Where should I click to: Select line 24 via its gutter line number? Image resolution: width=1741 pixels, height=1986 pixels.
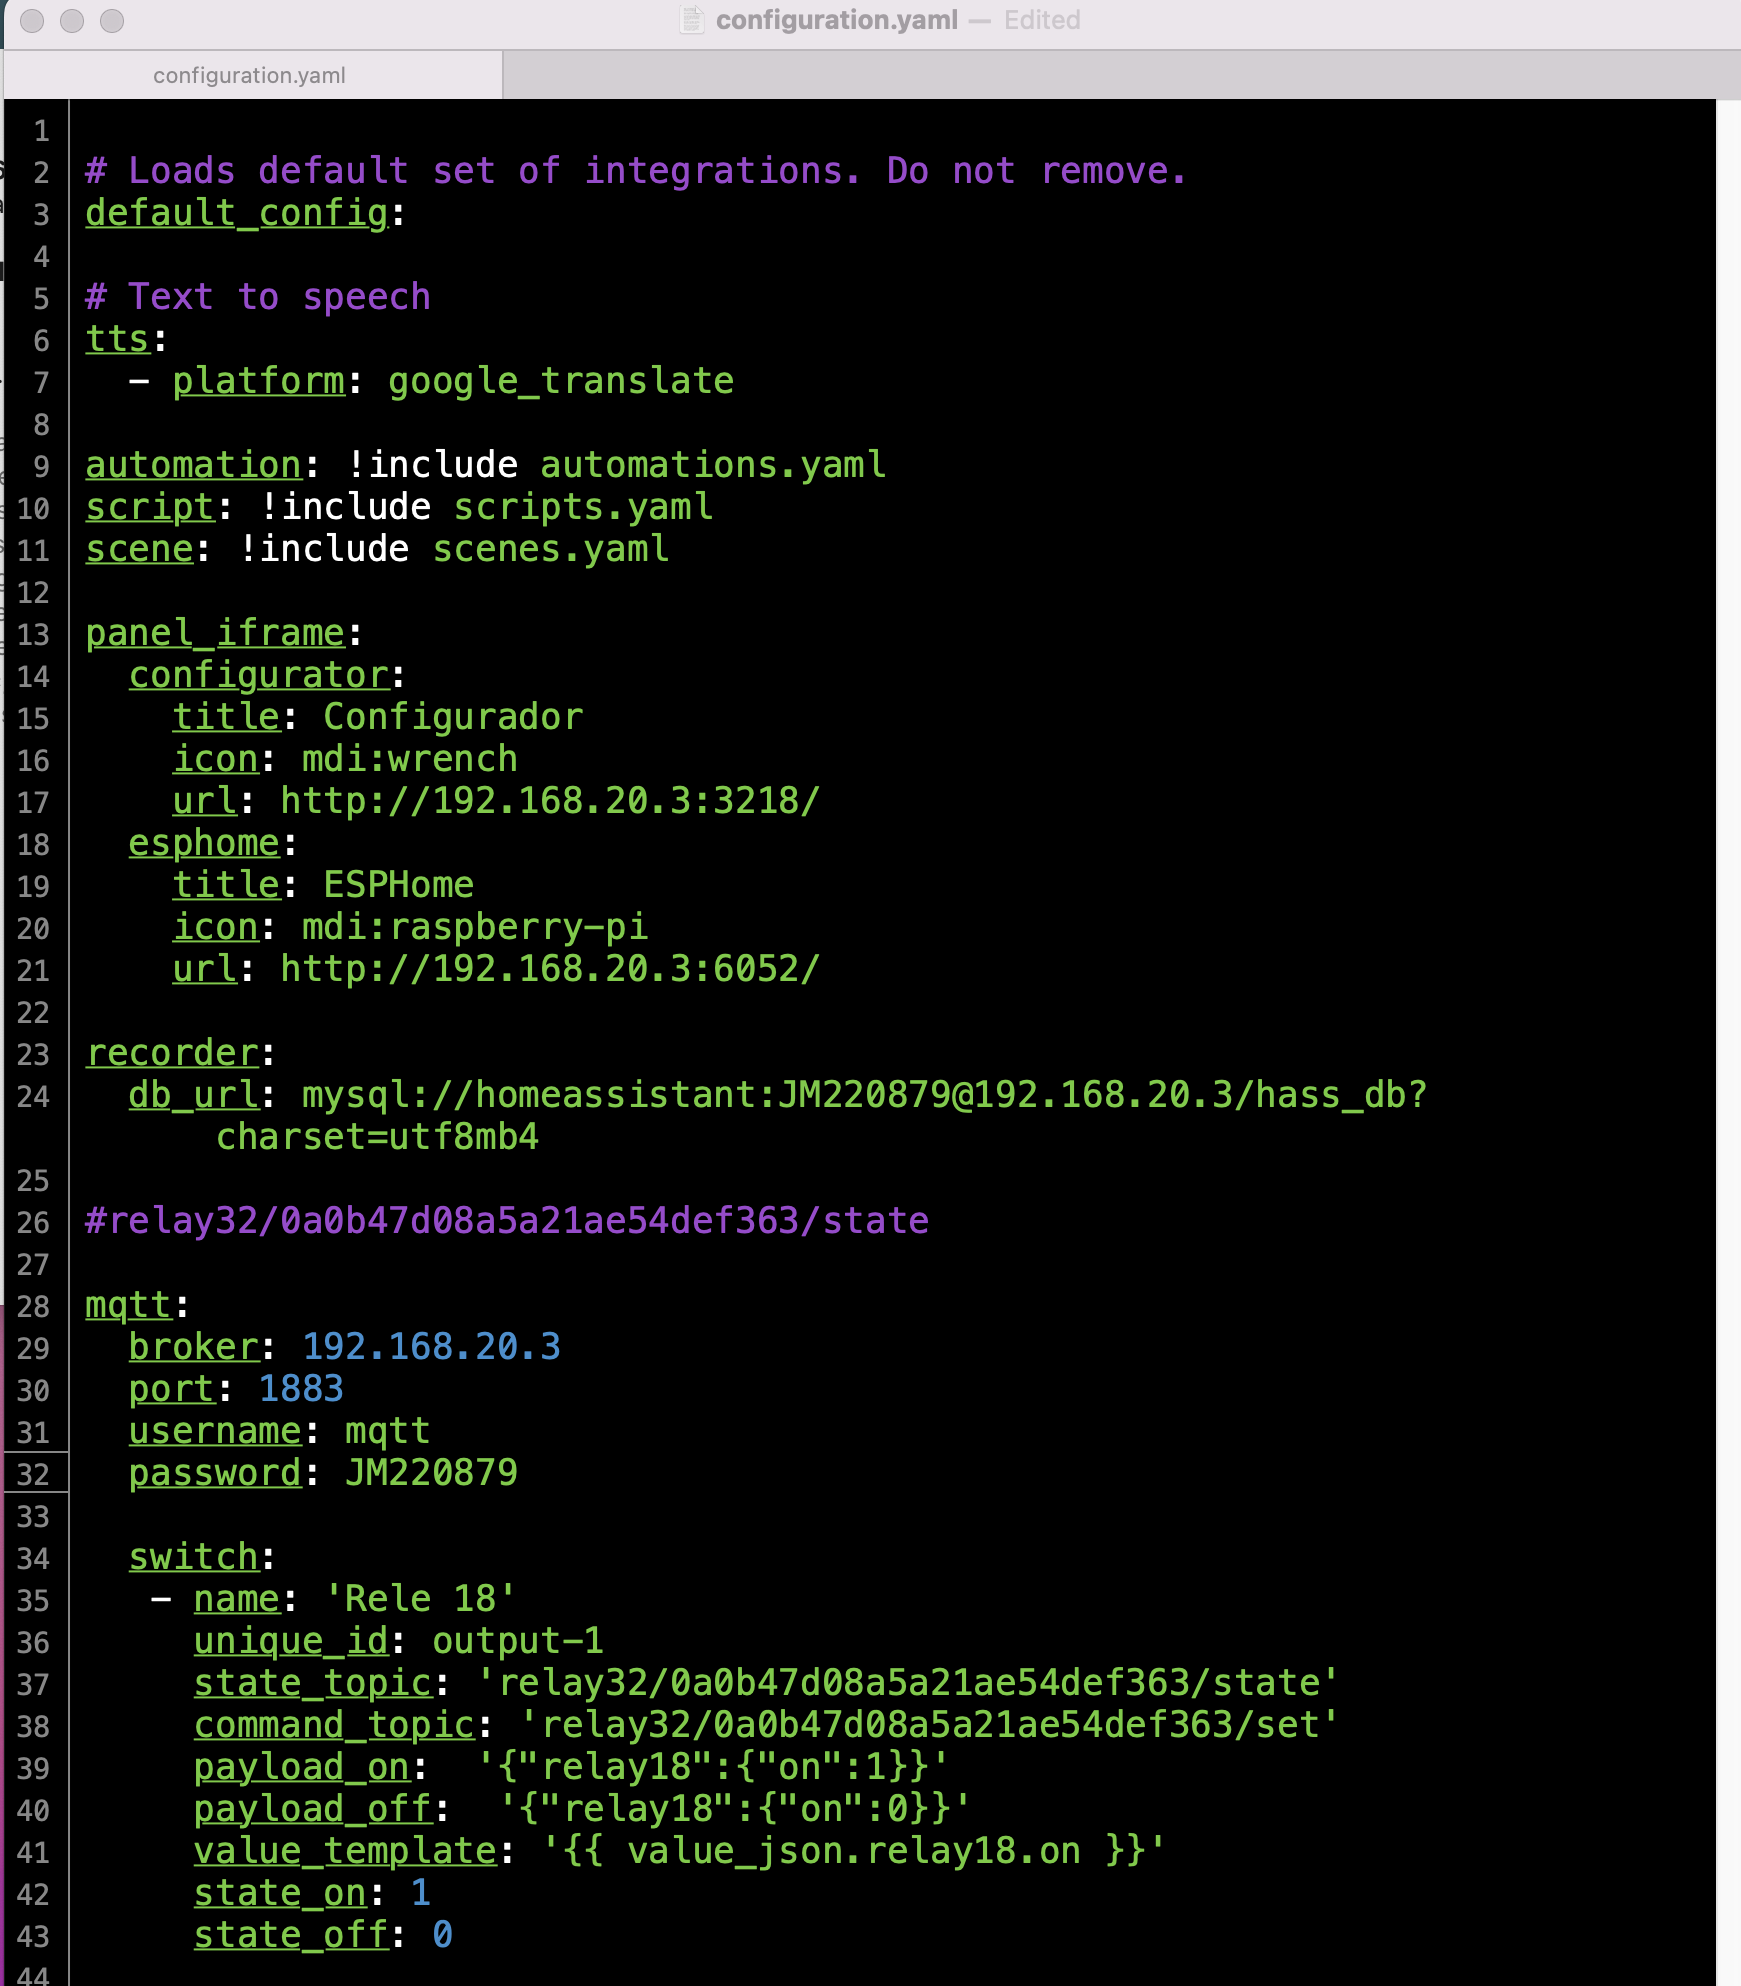coord(33,1097)
